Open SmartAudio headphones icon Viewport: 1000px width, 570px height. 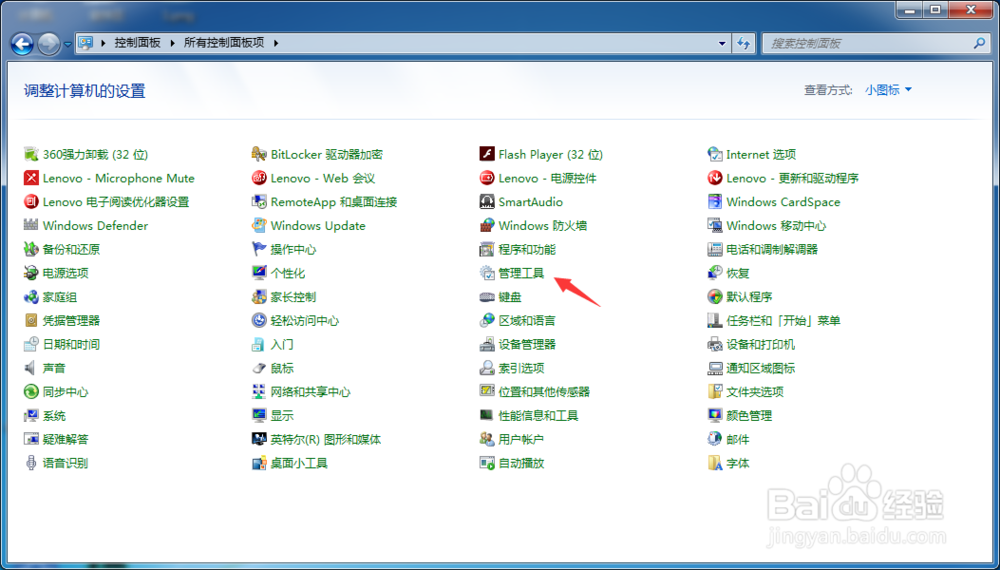[x=487, y=202]
